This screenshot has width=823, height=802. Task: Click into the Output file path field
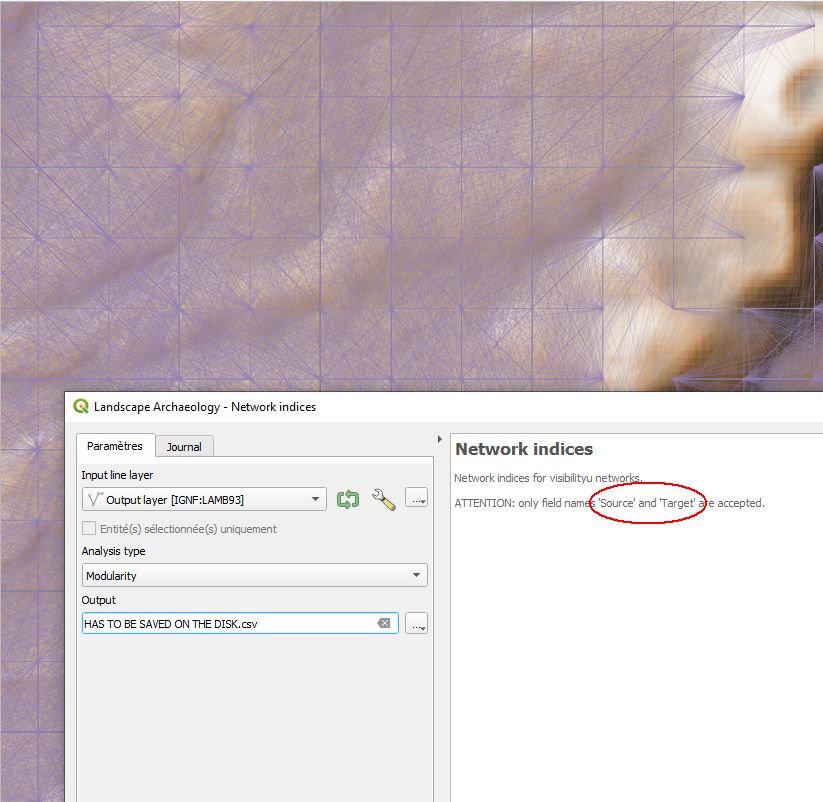pos(240,623)
